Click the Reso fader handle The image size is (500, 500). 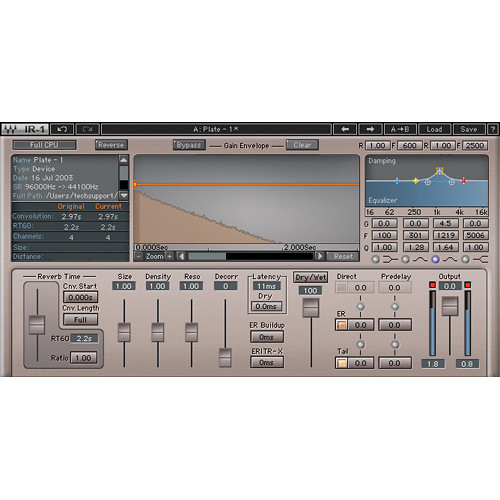coord(191,332)
